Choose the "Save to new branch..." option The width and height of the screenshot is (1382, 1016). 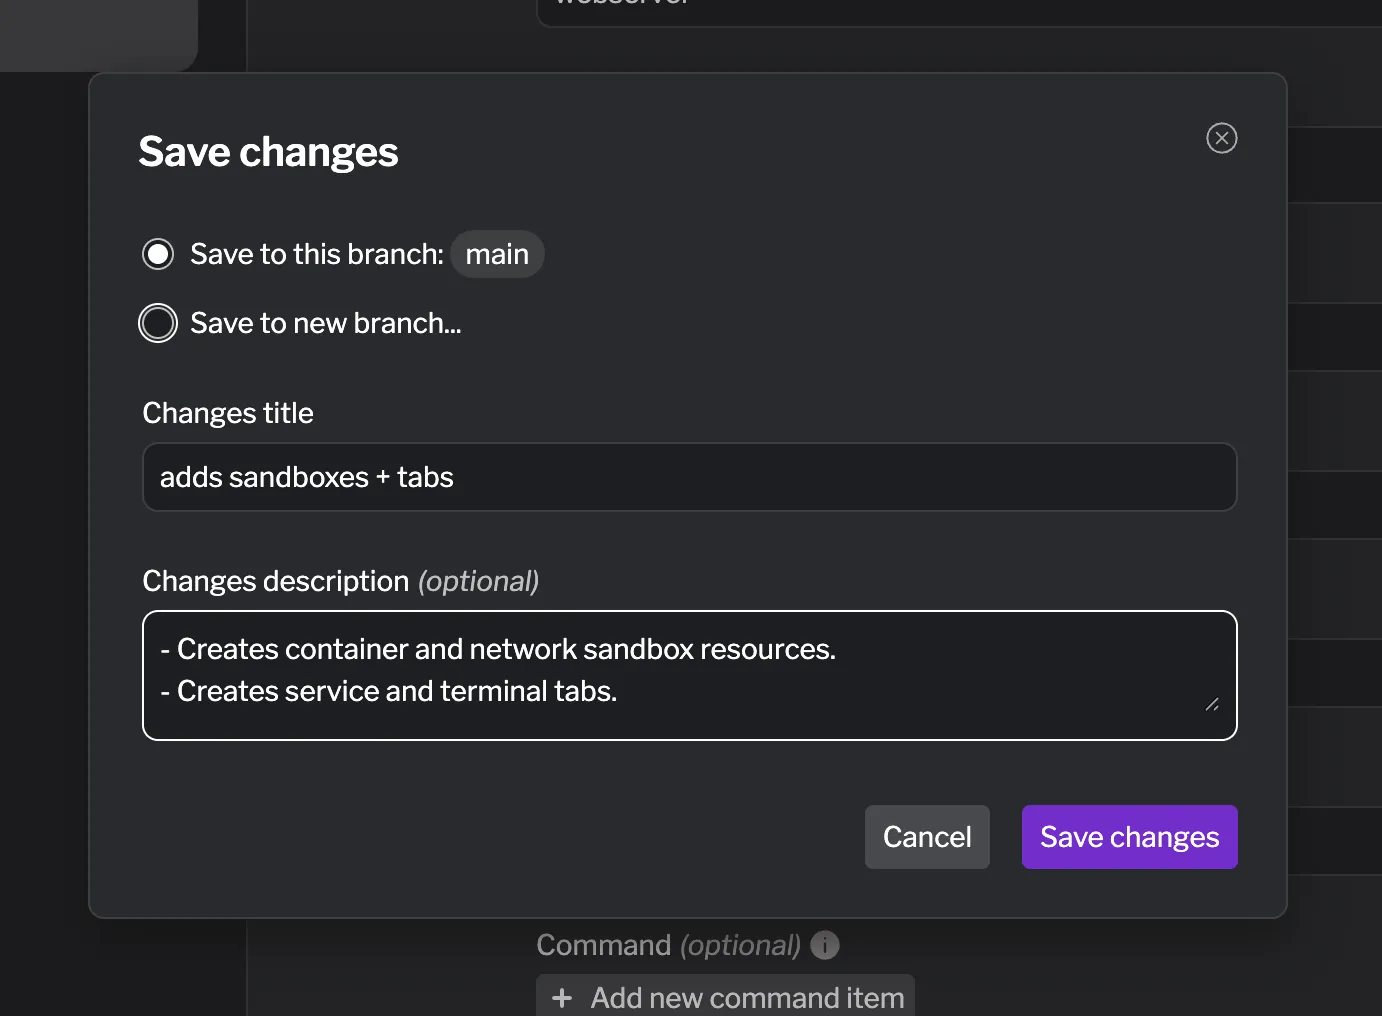157,323
